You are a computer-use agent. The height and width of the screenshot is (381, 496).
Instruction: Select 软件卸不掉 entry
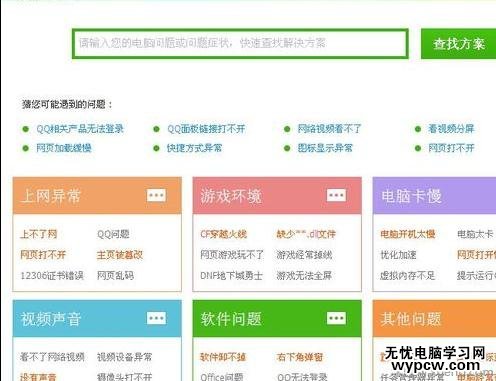pyautogui.click(x=223, y=357)
